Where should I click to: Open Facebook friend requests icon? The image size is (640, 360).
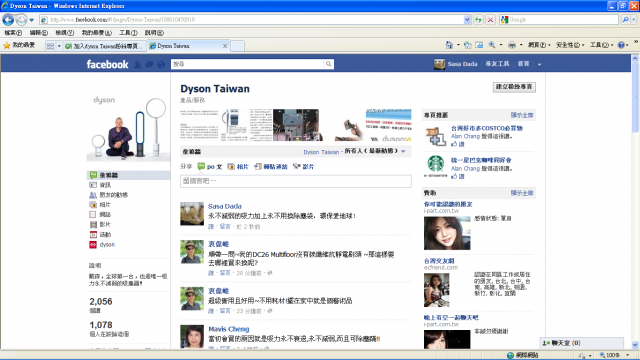tap(138, 64)
